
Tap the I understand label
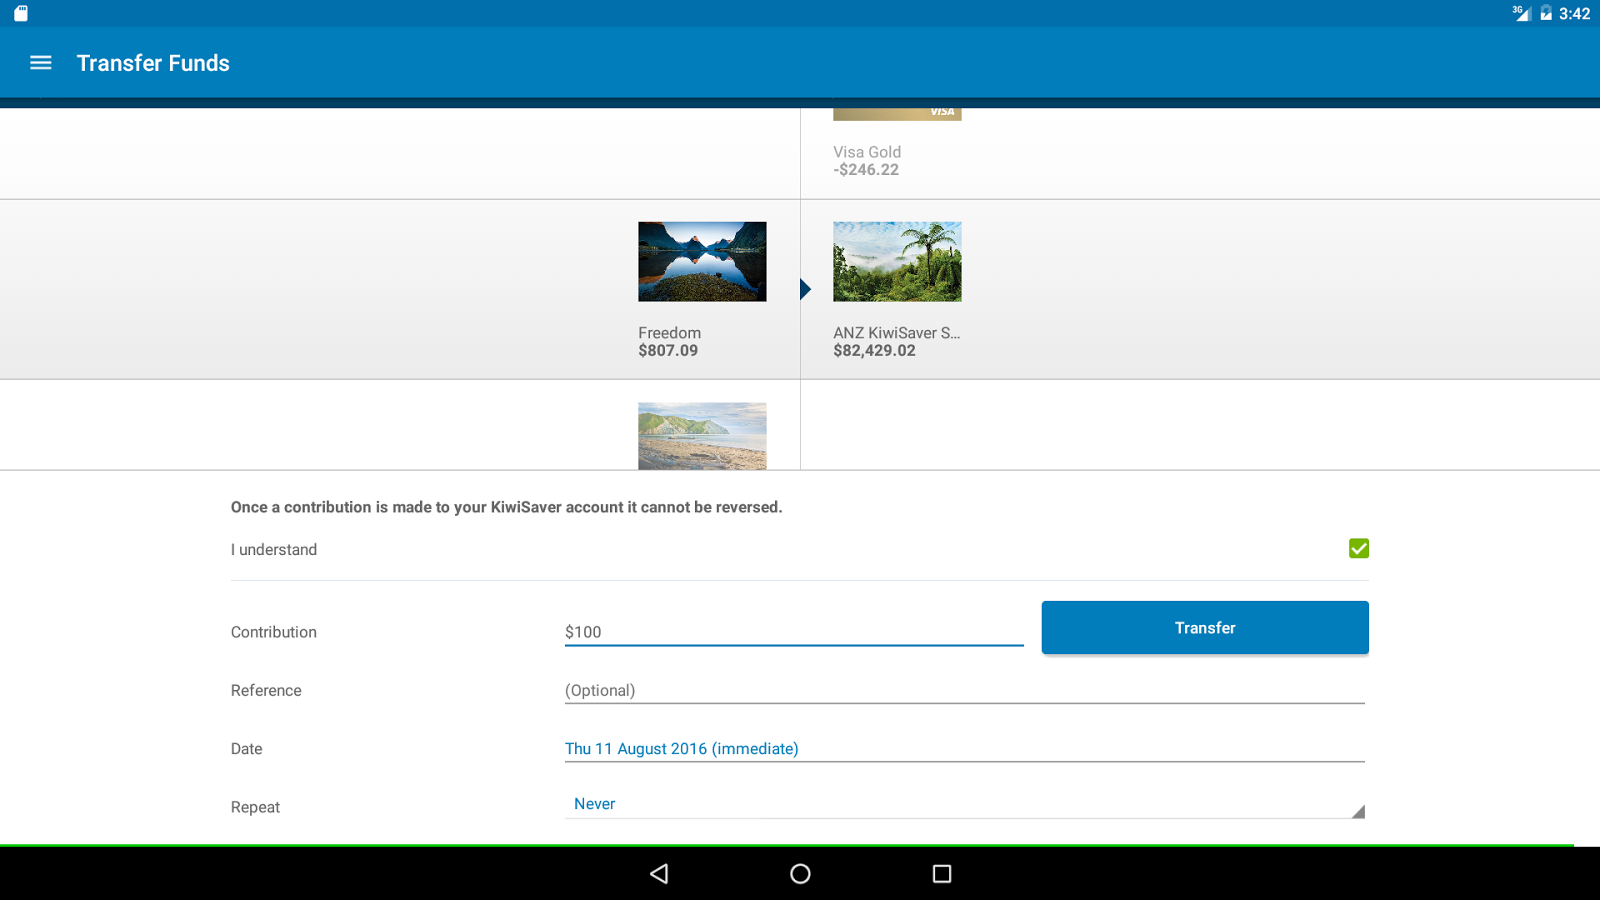coord(274,550)
